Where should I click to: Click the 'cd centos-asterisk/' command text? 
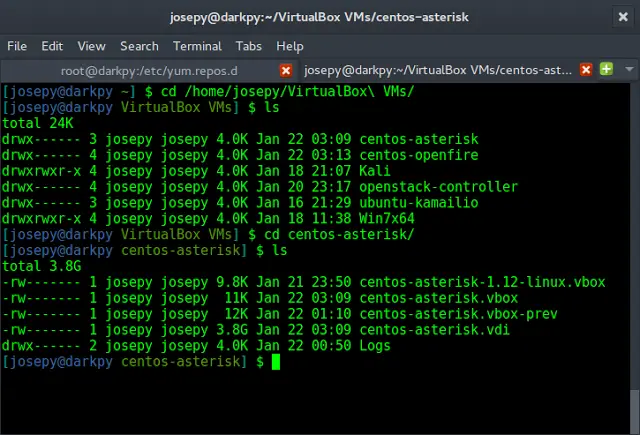(x=339, y=235)
